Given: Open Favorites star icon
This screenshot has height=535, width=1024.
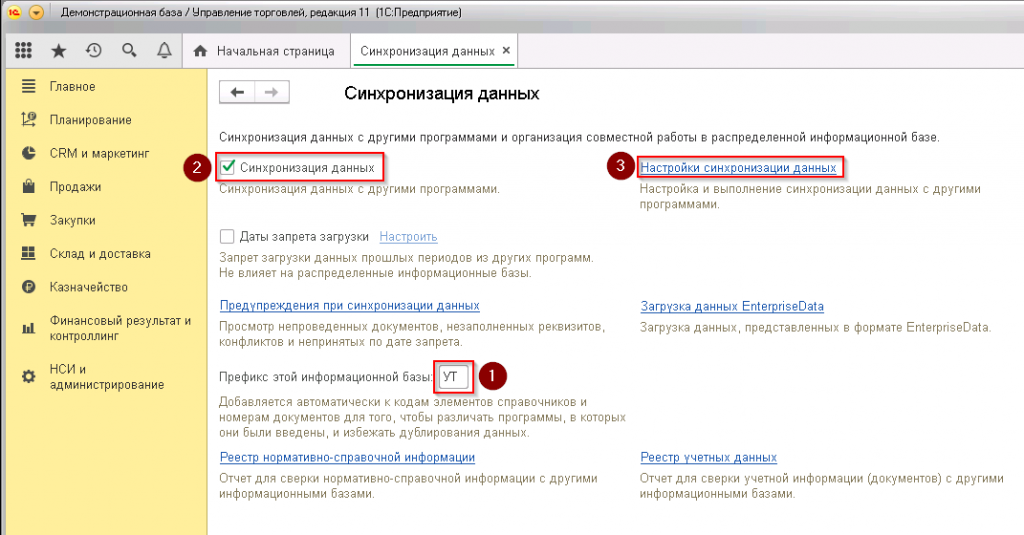Looking at the screenshot, I should point(59,51).
